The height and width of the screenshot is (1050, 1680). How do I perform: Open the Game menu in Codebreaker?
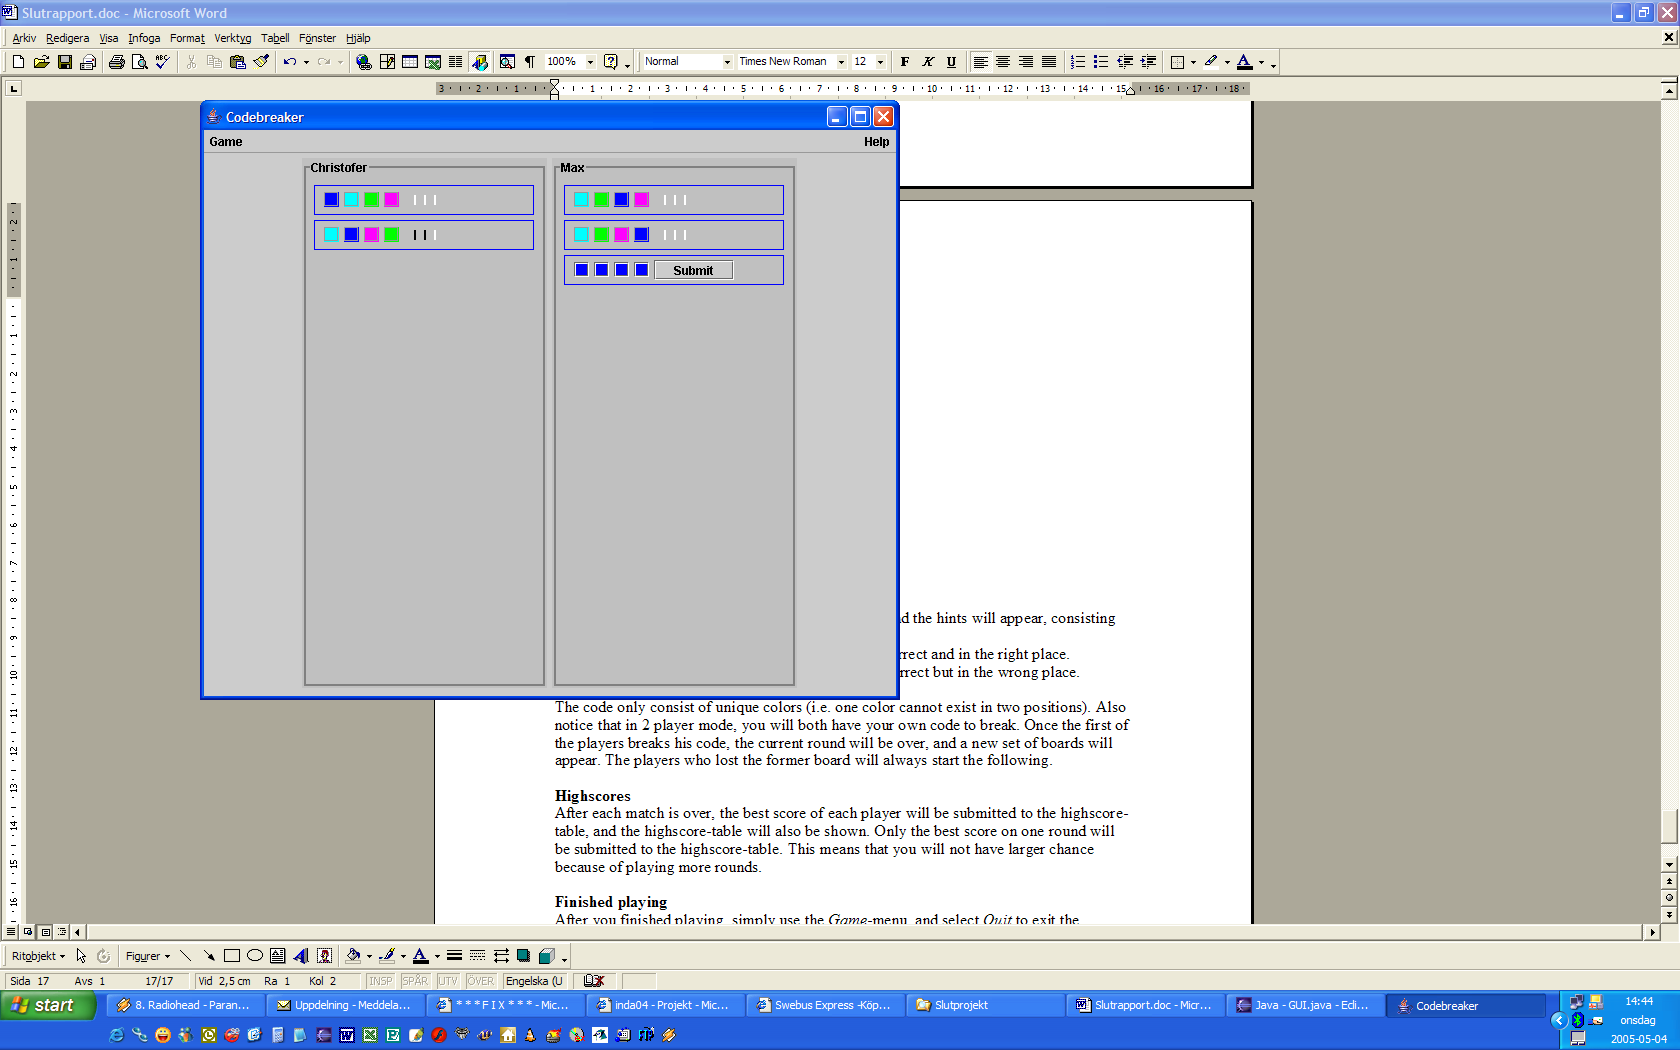(x=226, y=142)
